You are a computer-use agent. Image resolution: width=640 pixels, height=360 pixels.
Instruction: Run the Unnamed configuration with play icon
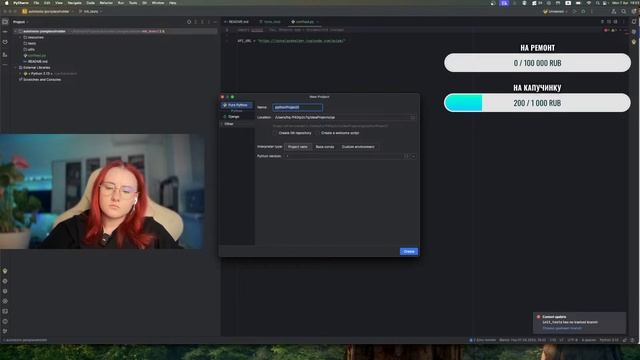coord(575,11)
